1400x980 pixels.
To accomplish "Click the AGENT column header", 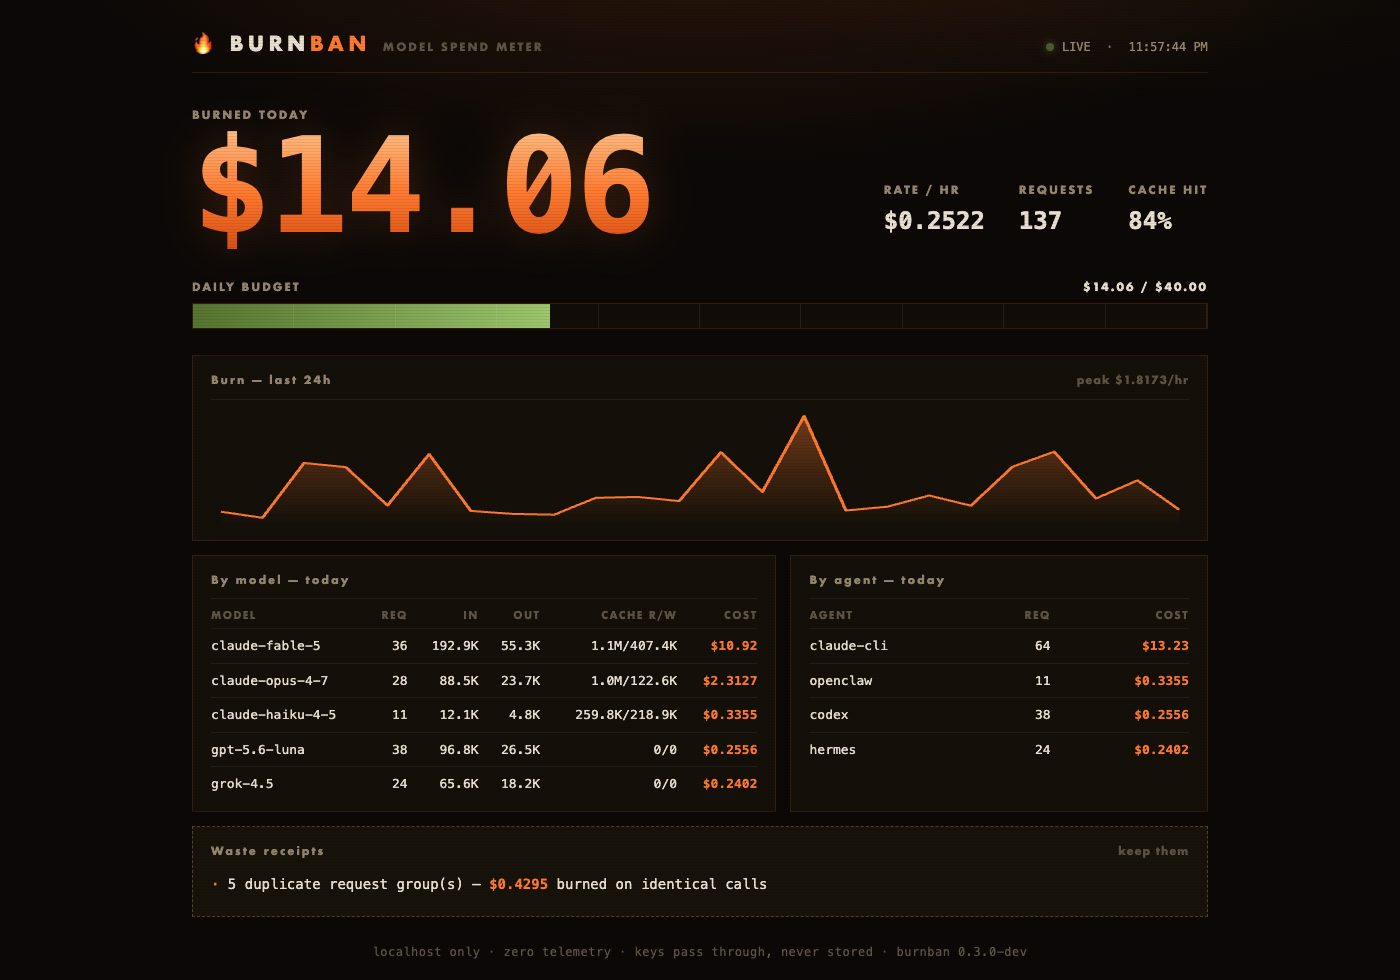I will click(x=831, y=615).
